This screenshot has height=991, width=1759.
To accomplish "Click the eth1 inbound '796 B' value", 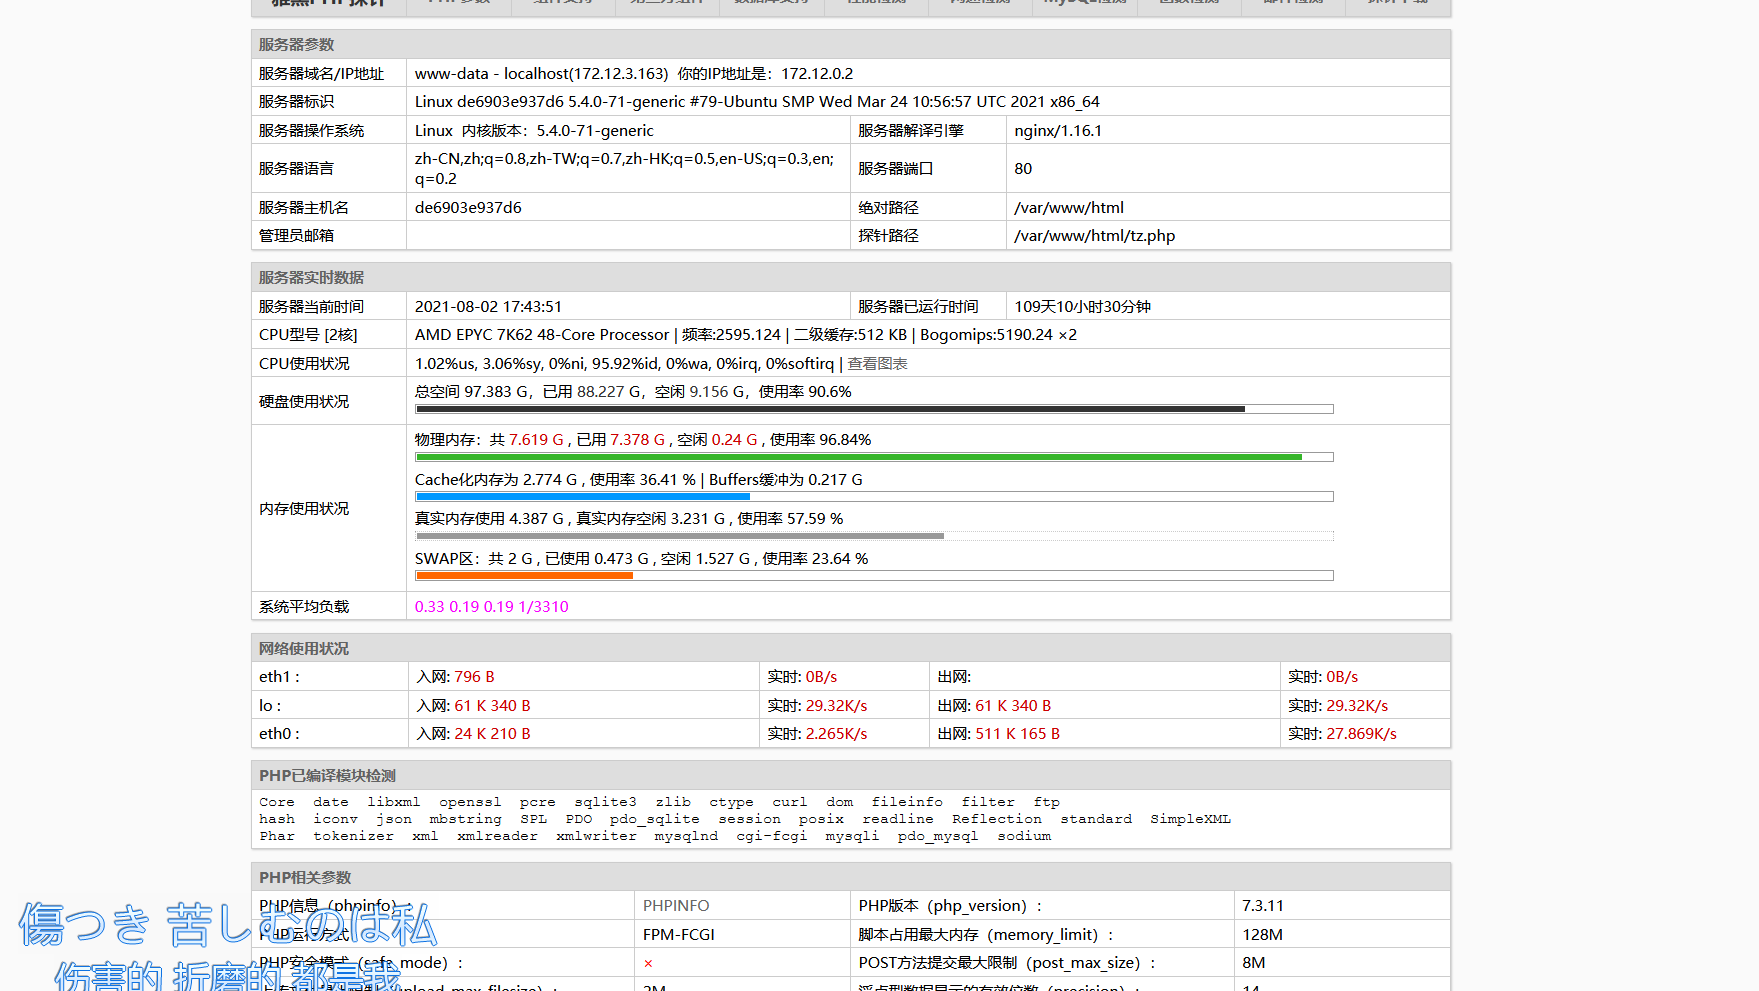I will click(x=475, y=676).
